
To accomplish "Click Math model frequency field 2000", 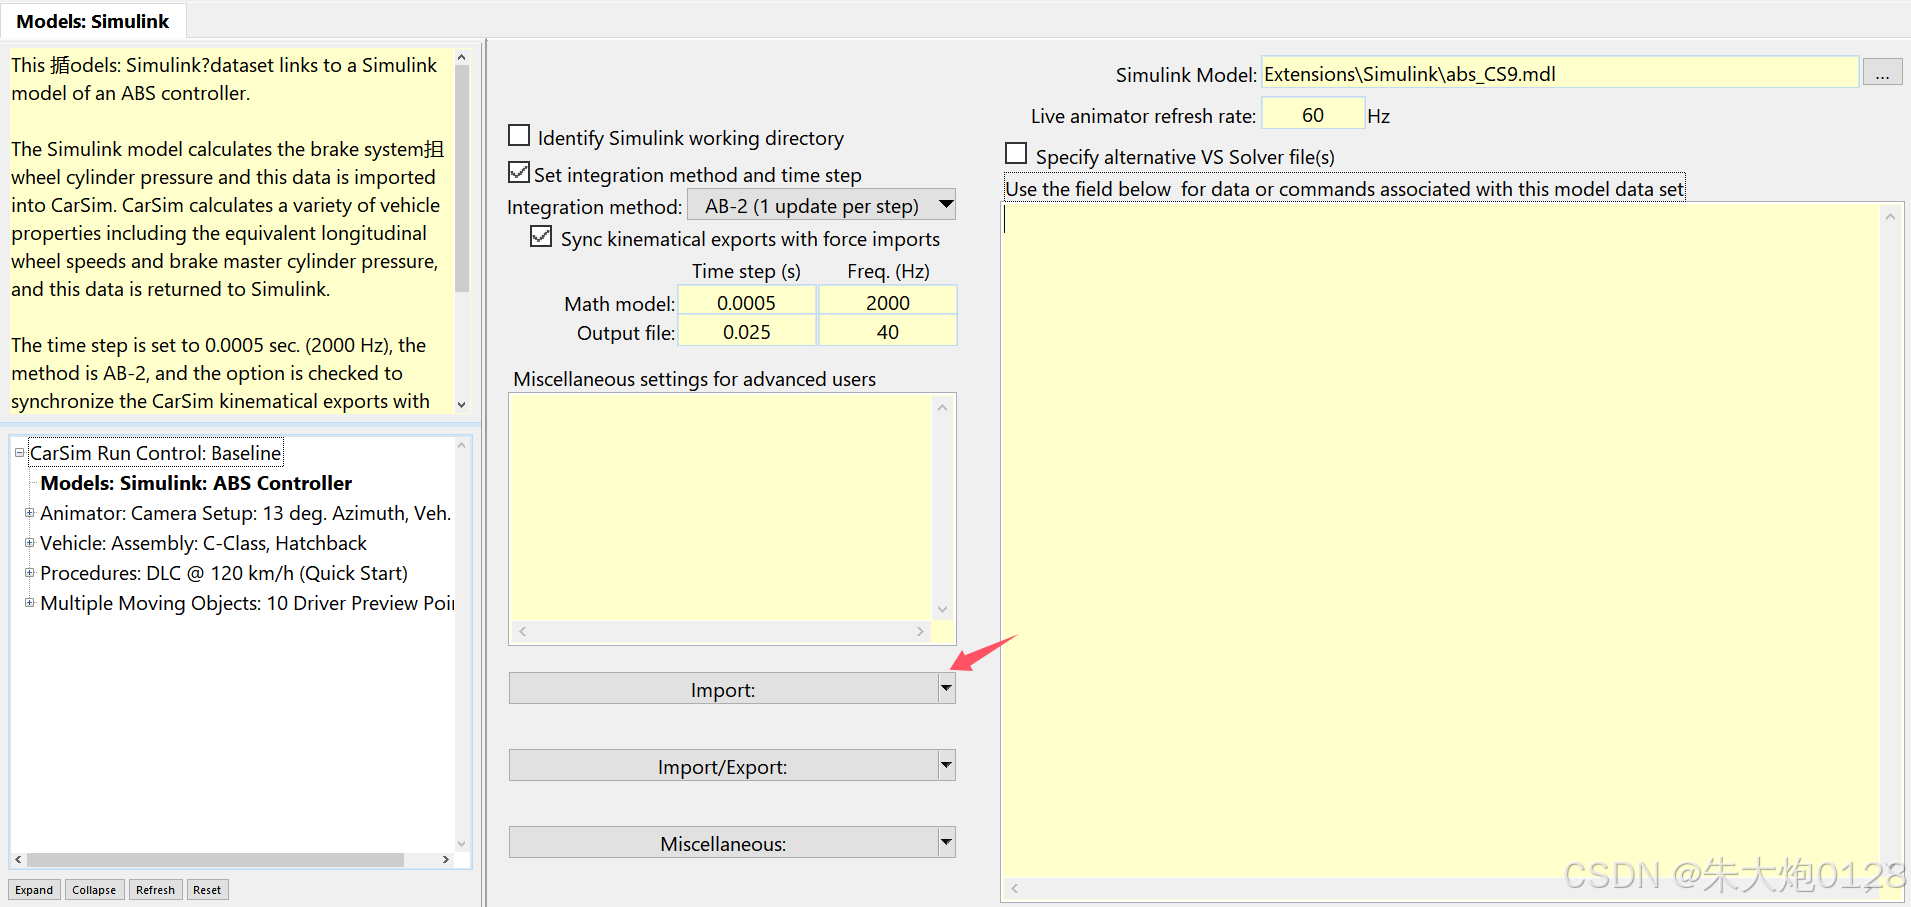I will tap(888, 302).
